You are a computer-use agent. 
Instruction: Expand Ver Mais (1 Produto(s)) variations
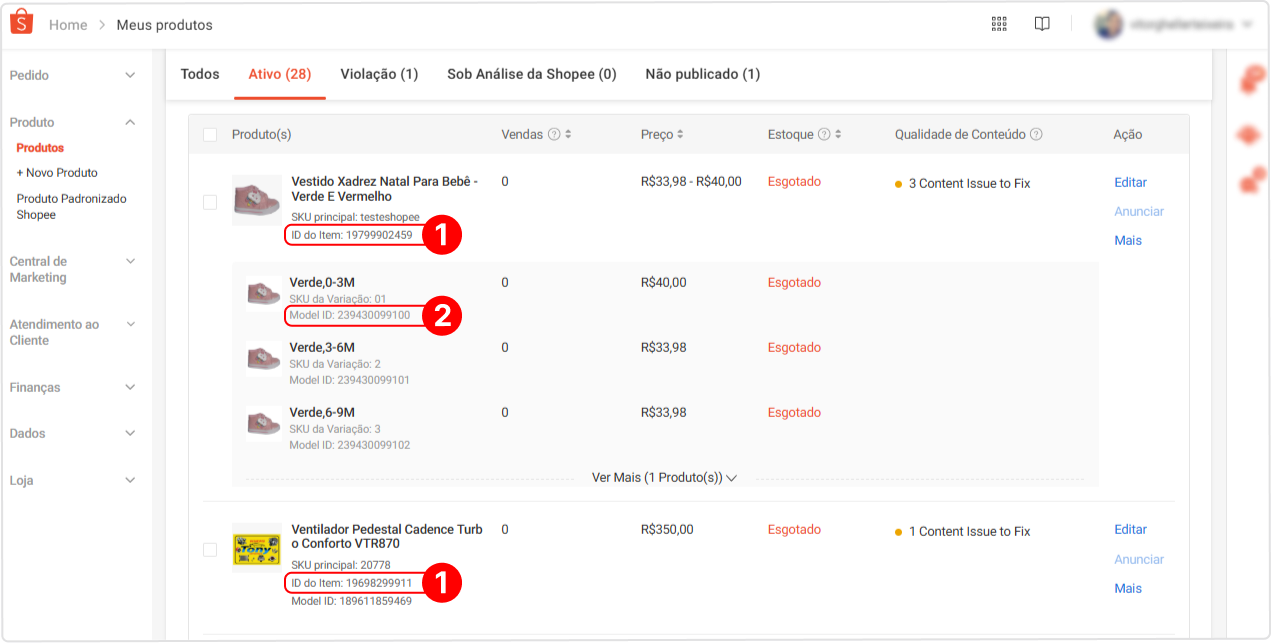[x=664, y=478]
